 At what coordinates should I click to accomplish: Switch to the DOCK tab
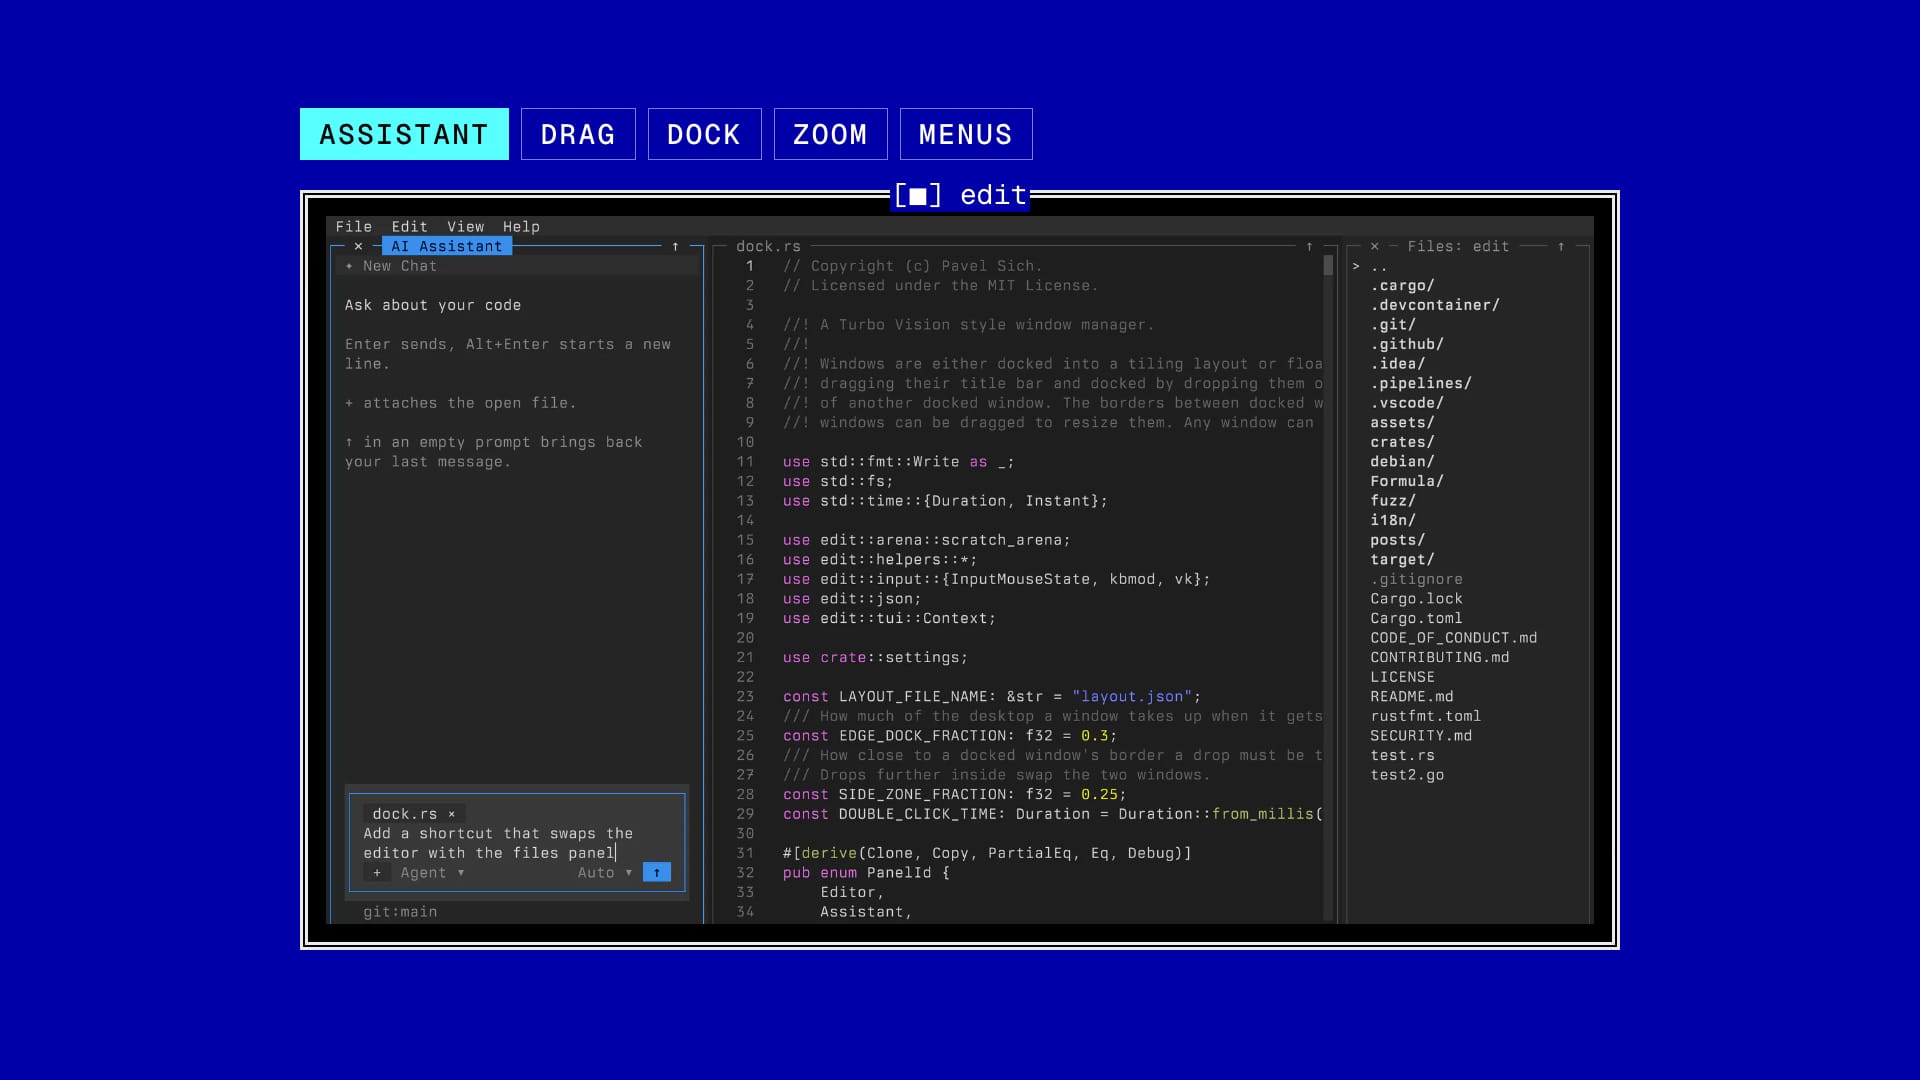point(704,134)
